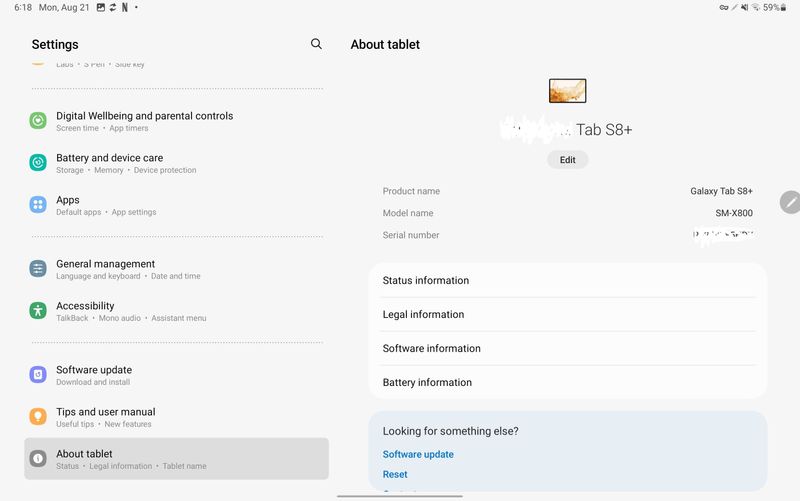Open Software information entry
Image resolution: width=800 pixels, height=501 pixels.
tap(567, 349)
